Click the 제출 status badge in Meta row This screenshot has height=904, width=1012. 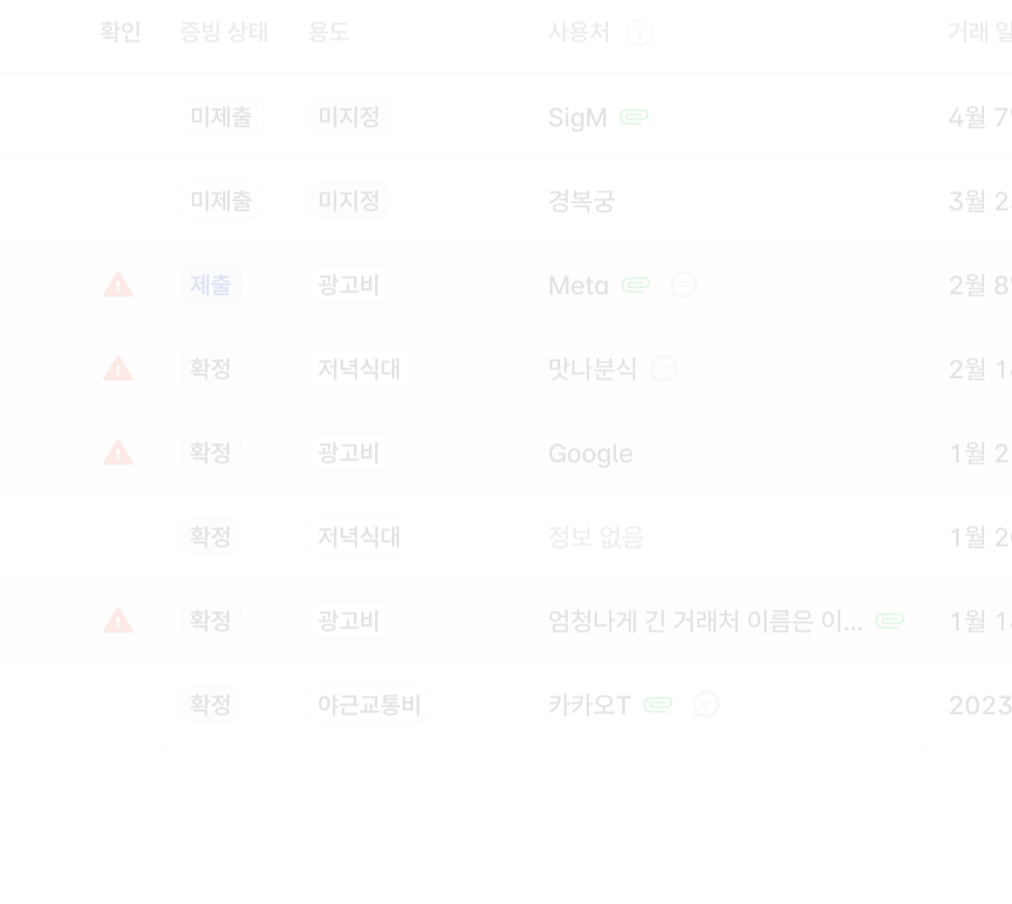click(x=211, y=285)
